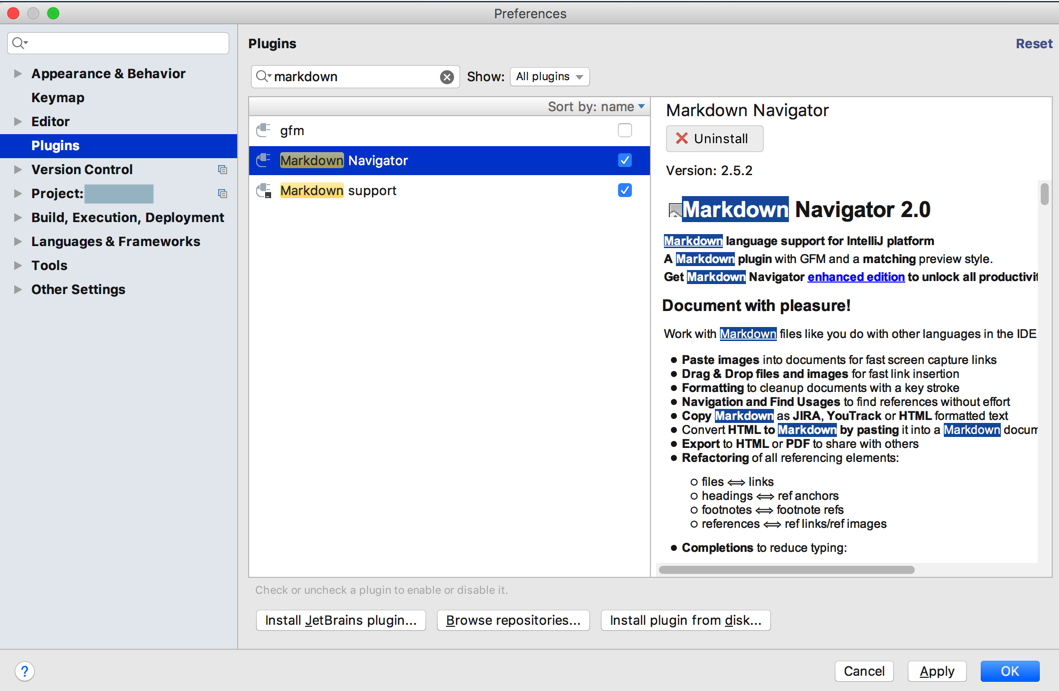Expand the Other Settings group
The width and height of the screenshot is (1059, 691).
18,289
